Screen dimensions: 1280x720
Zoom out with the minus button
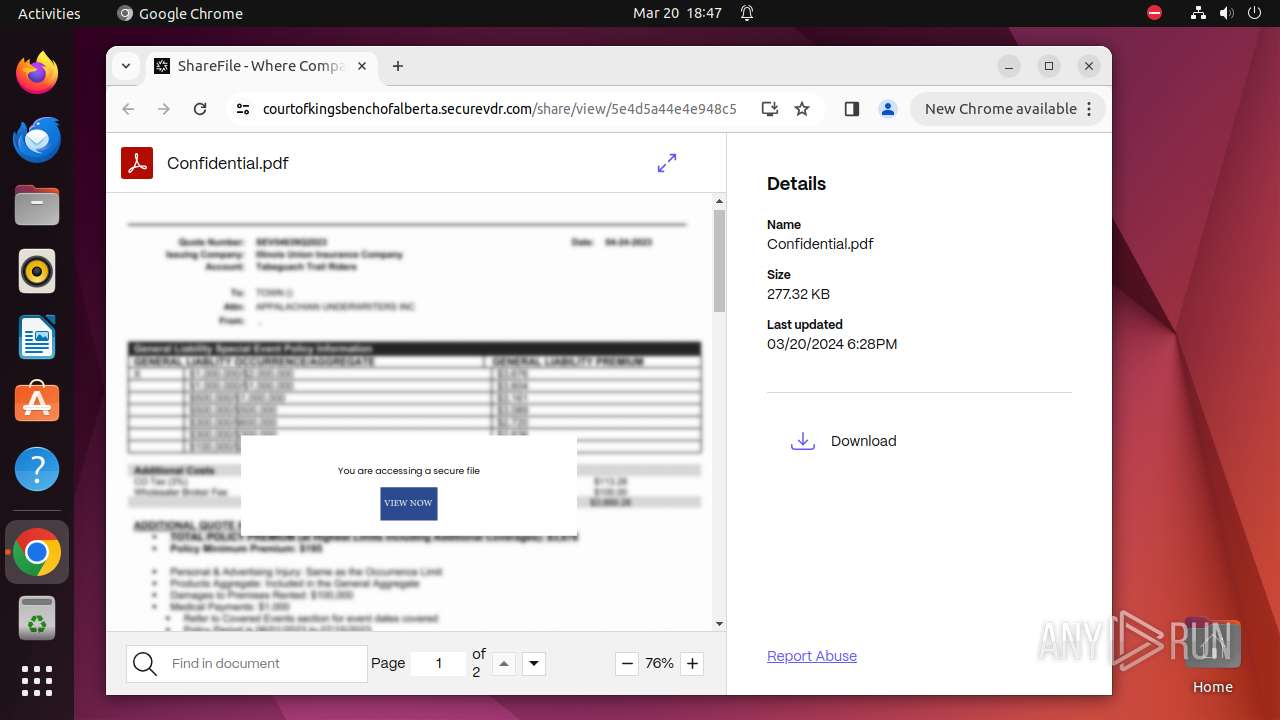click(627, 663)
